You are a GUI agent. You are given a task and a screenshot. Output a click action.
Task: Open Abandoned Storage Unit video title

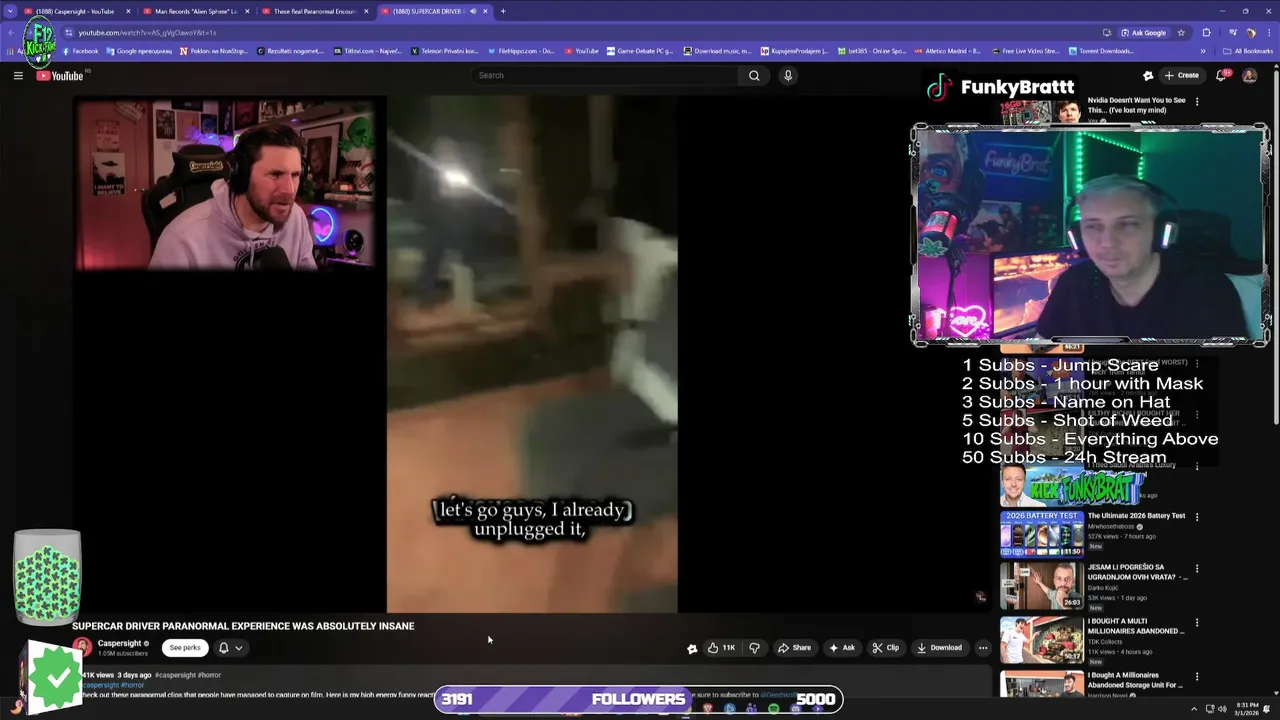[1136, 680]
